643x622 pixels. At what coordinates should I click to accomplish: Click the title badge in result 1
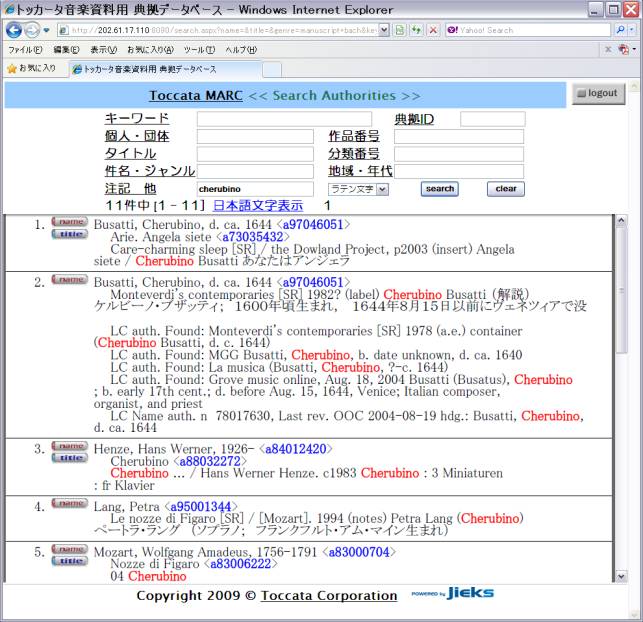70,234
